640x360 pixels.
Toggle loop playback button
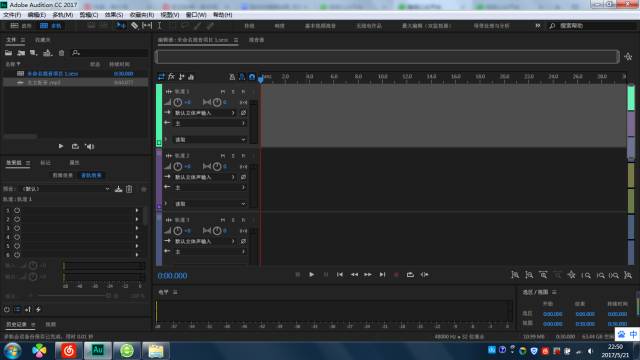[x=410, y=275]
